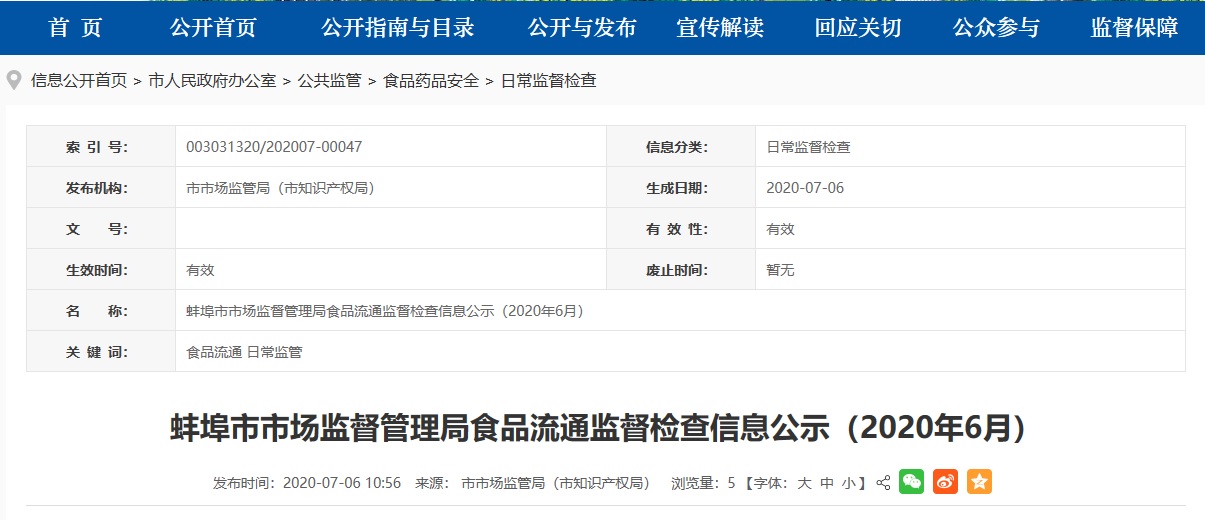The image size is (1205, 520).
Task: Set font size to 大 (large)
Action: (803, 483)
